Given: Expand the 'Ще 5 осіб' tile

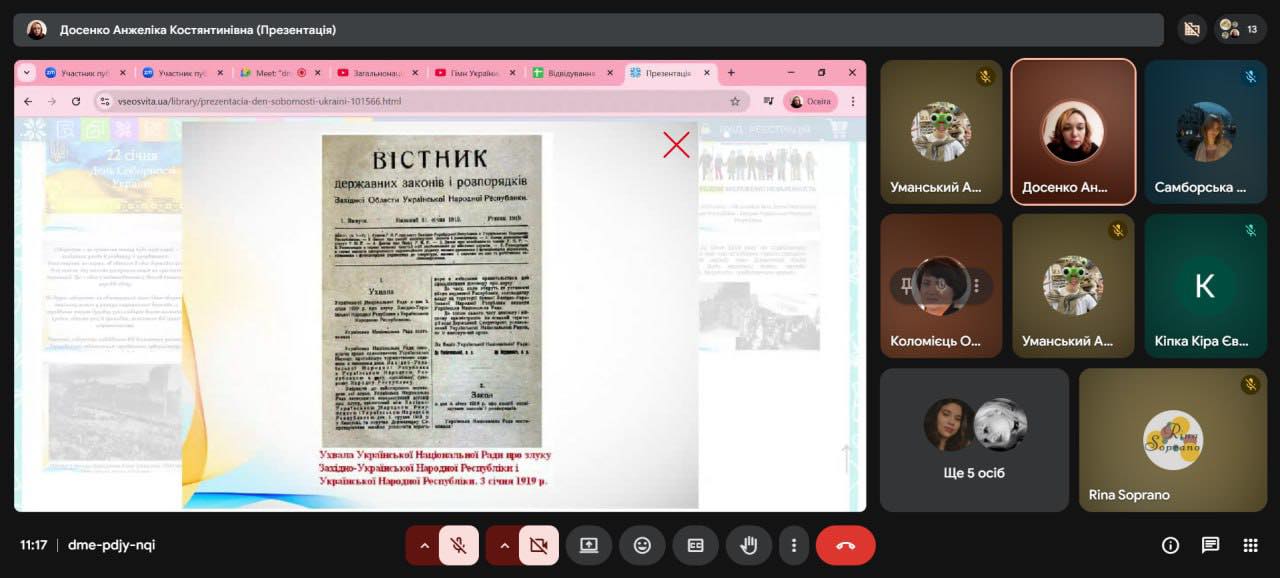Looking at the screenshot, I should pos(974,440).
